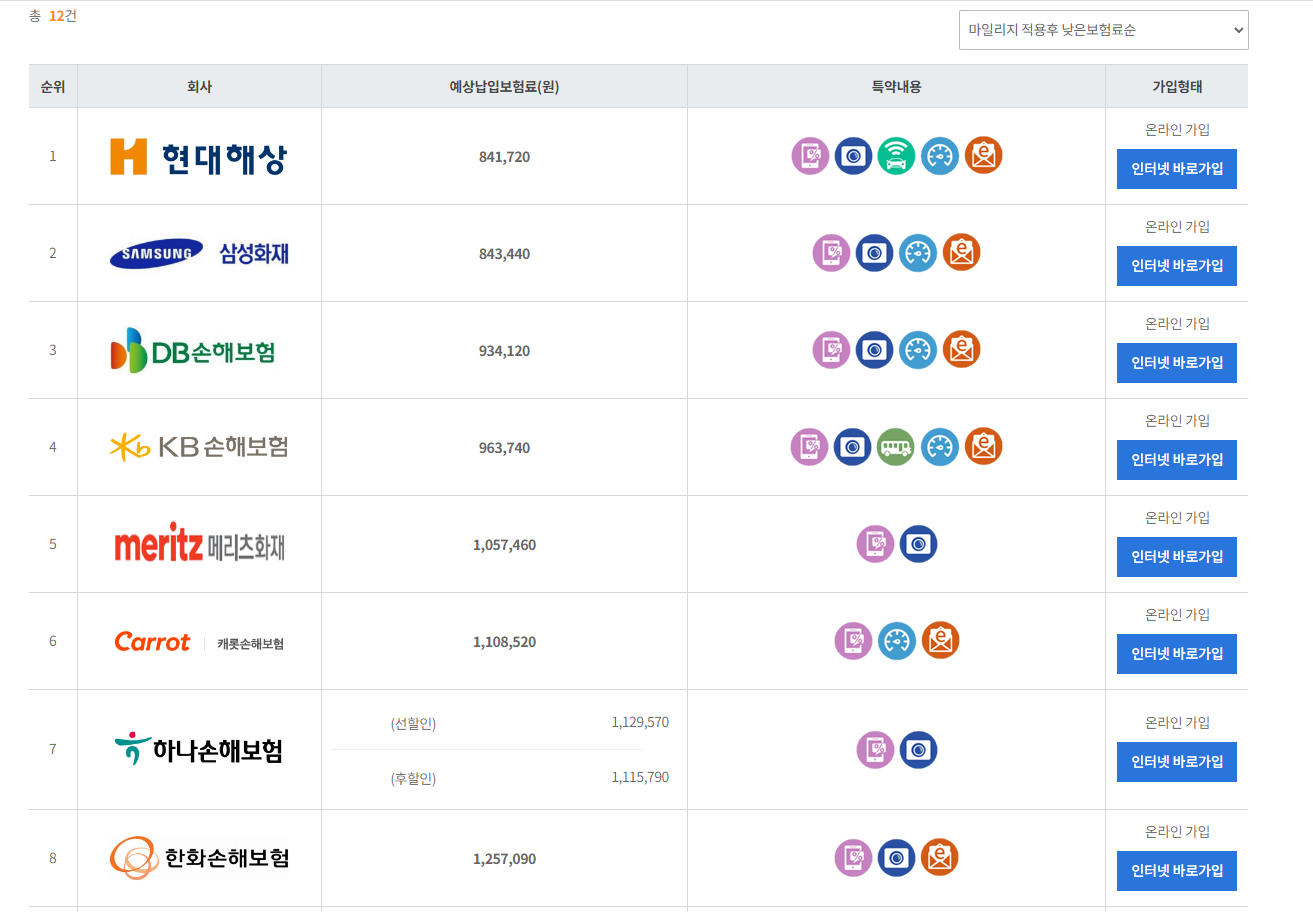
Task: Click (선할인) premium value 1,129,570
Action: coord(640,722)
